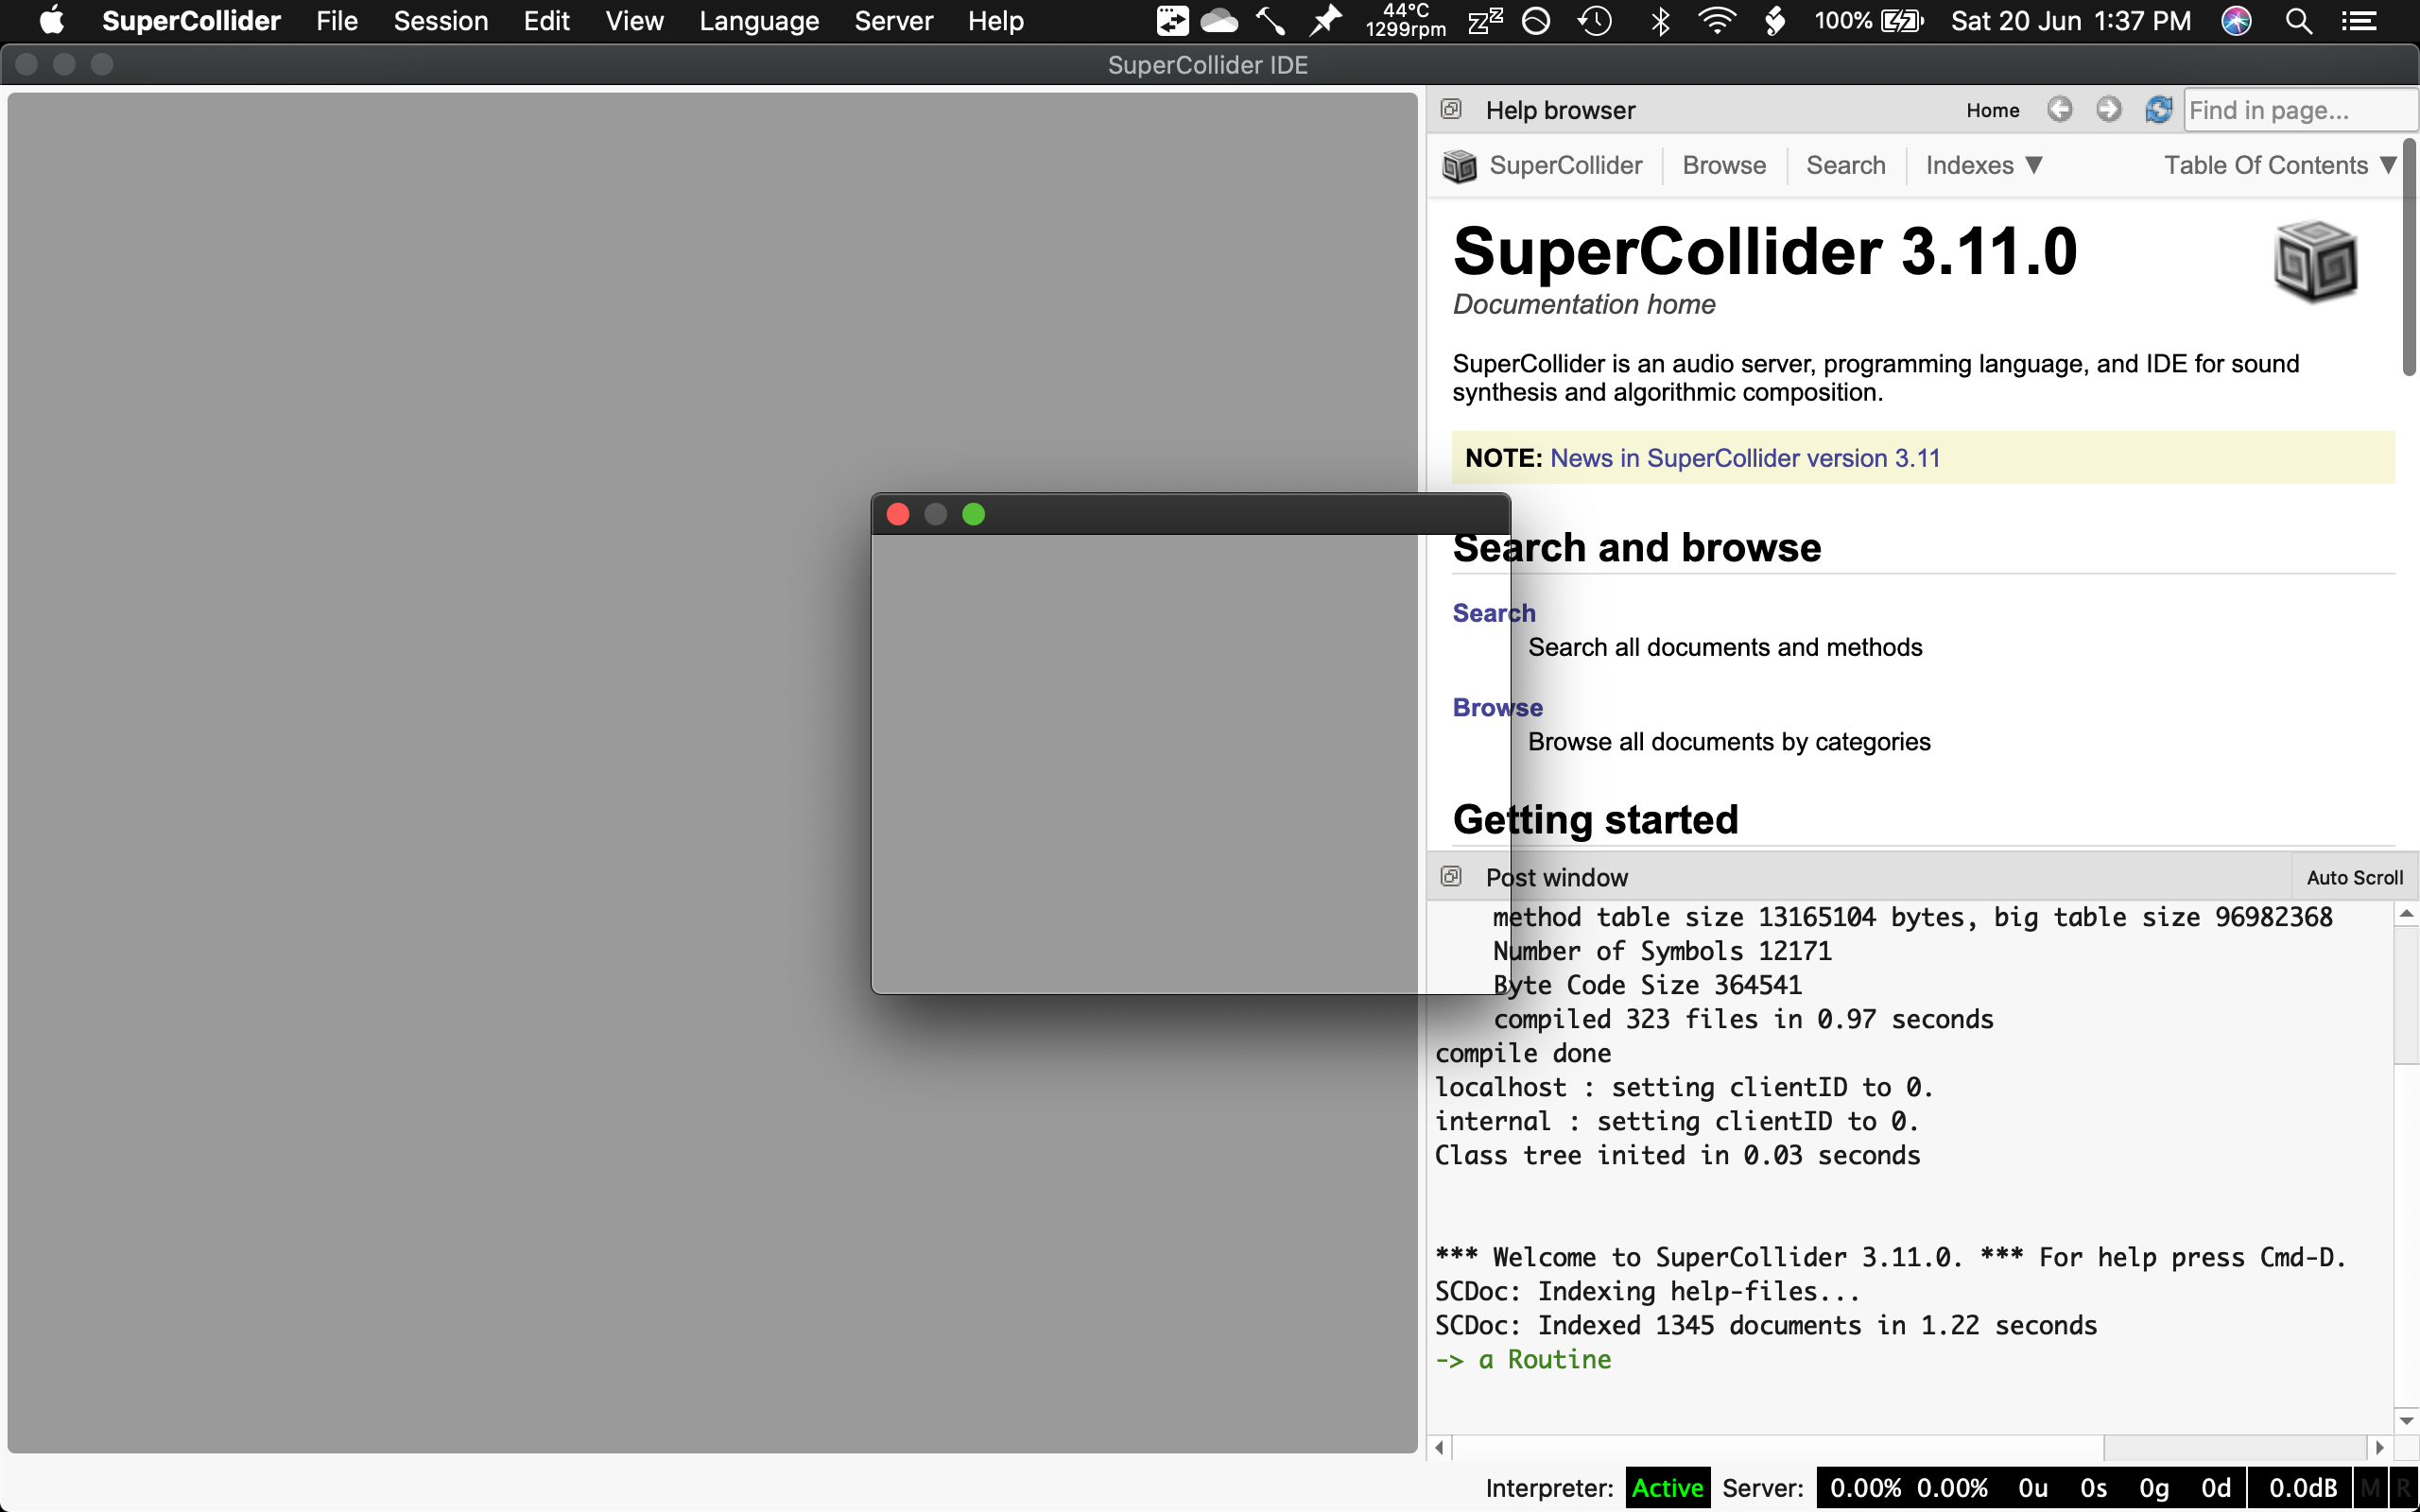Viewport: 2420px width, 1512px height.
Task: Click the 'Getting started' heading
Action: [1595, 819]
